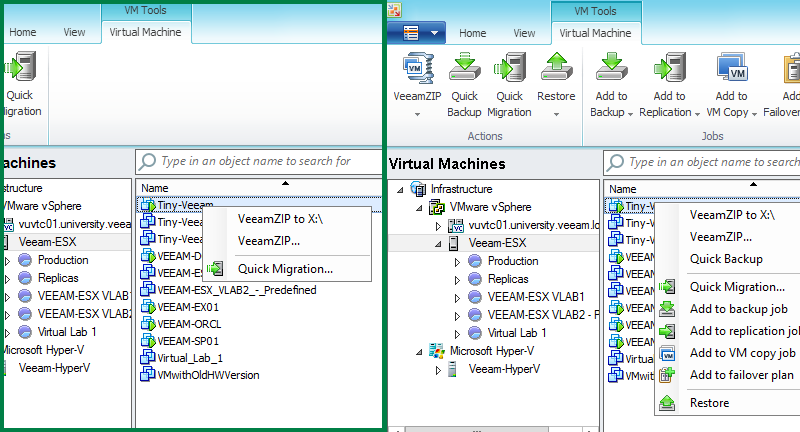Click Veeam-ESX host icon in right tree

point(453,243)
